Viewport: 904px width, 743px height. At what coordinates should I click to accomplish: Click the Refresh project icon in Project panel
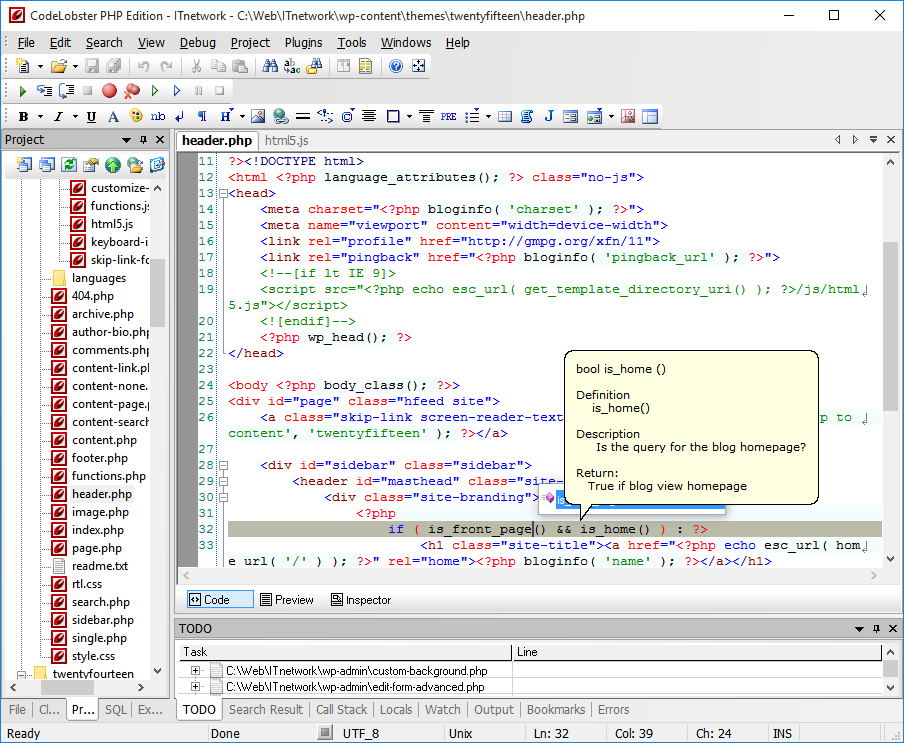point(69,164)
